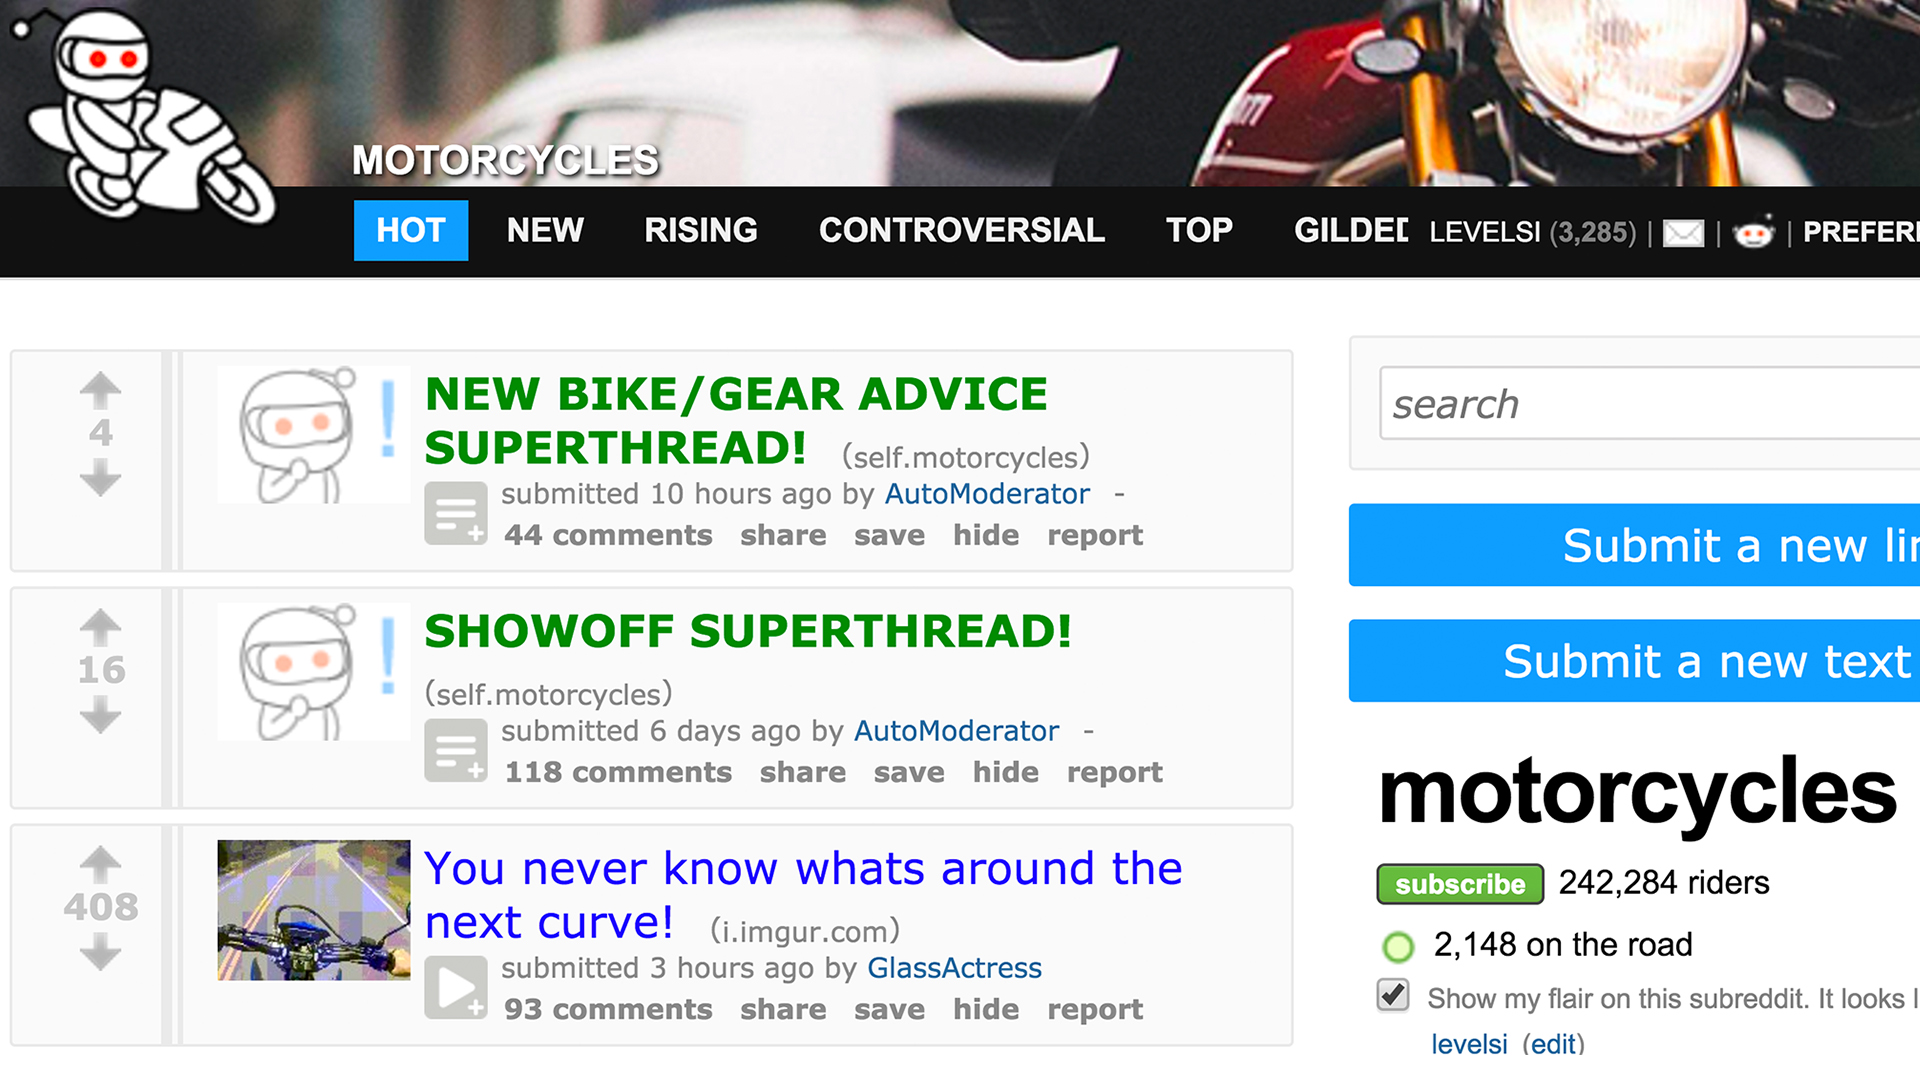Open the motorcycle road thumbnail image
1920x1080 pixels.
pos(314,910)
